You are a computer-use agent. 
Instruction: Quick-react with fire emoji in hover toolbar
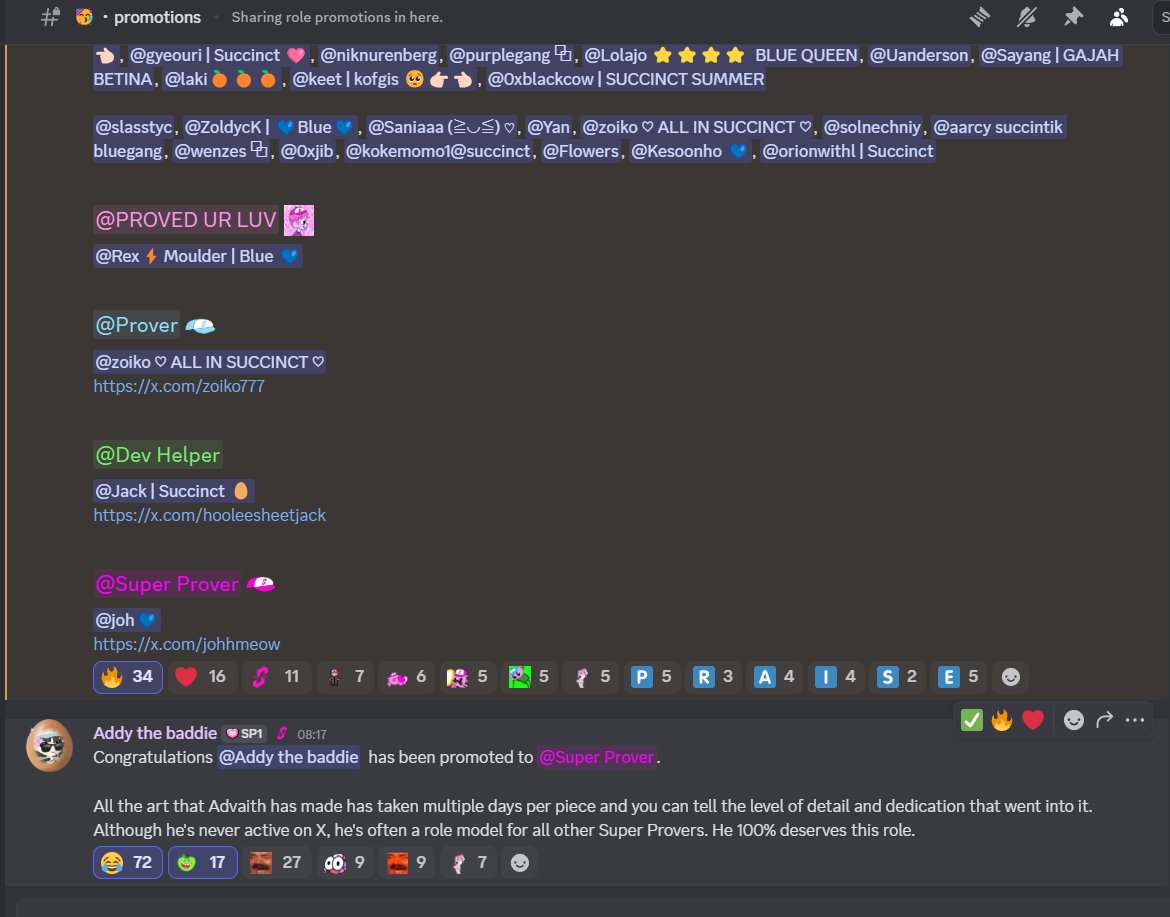click(1001, 720)
